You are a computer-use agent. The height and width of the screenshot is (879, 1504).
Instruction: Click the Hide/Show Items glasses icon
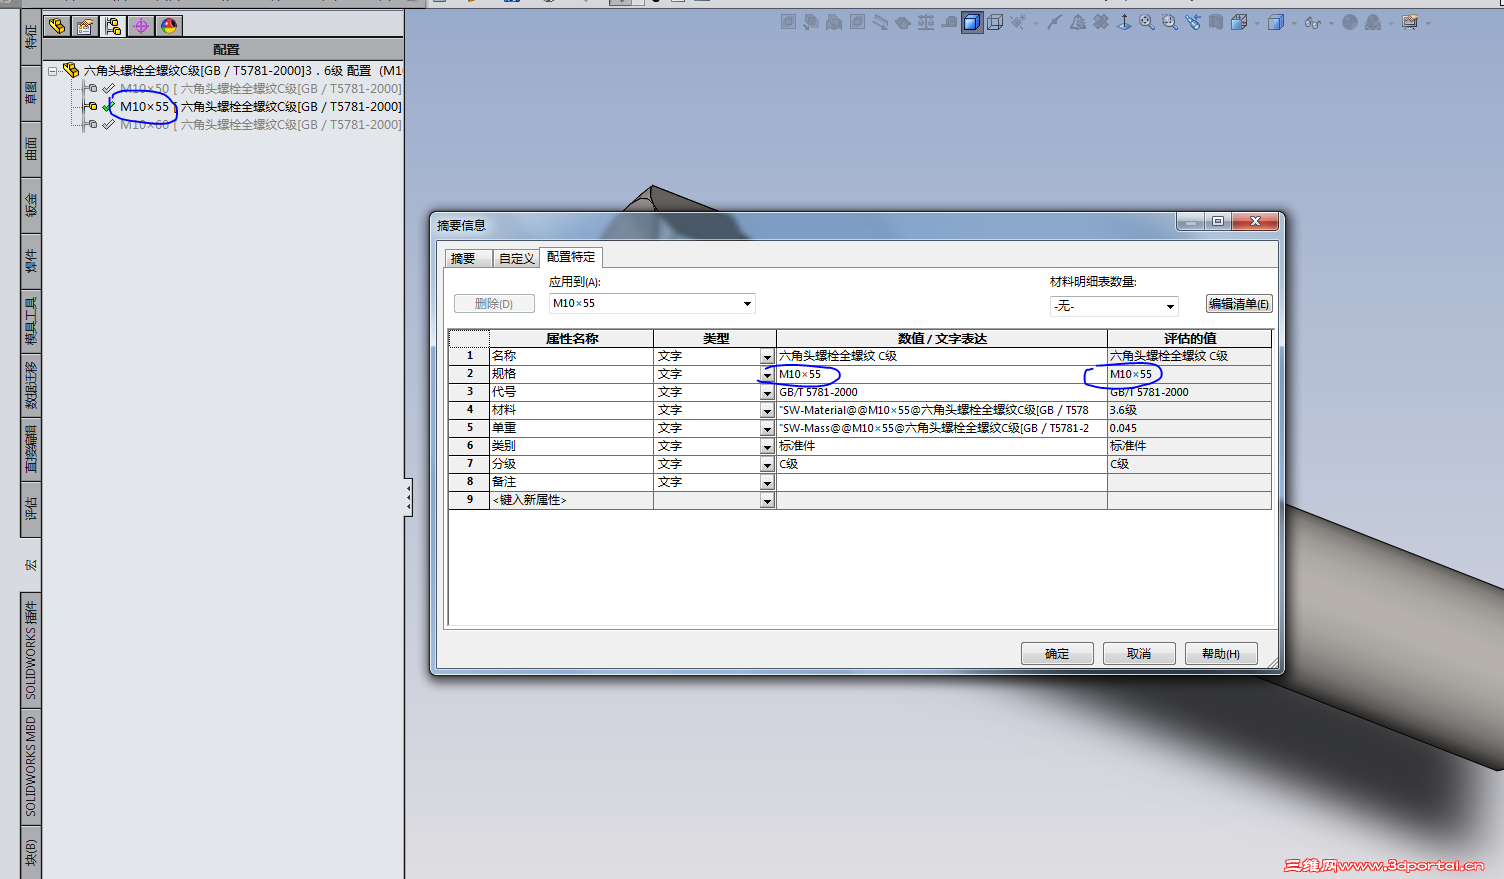(1313, 22)
